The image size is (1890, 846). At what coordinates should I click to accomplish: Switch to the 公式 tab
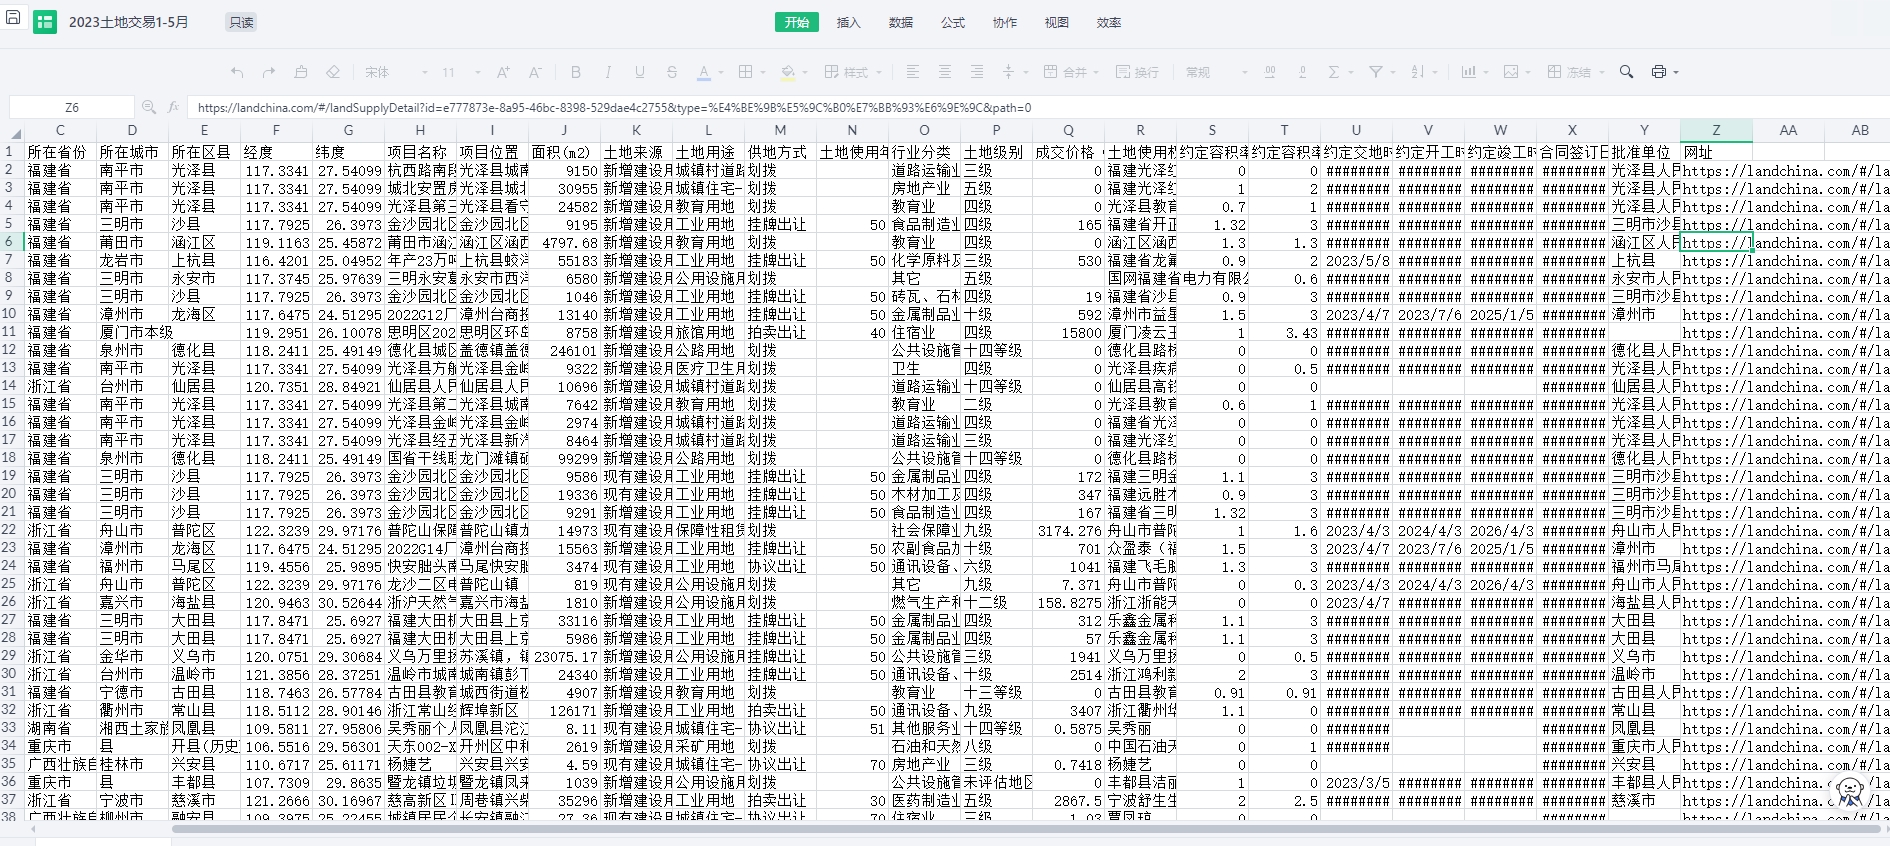953,22
